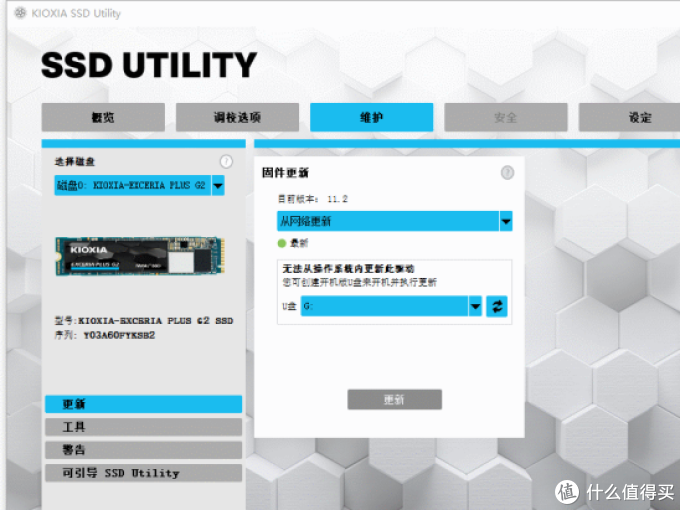Expand the U盘 drive dropdown arrow

point(475,306)
